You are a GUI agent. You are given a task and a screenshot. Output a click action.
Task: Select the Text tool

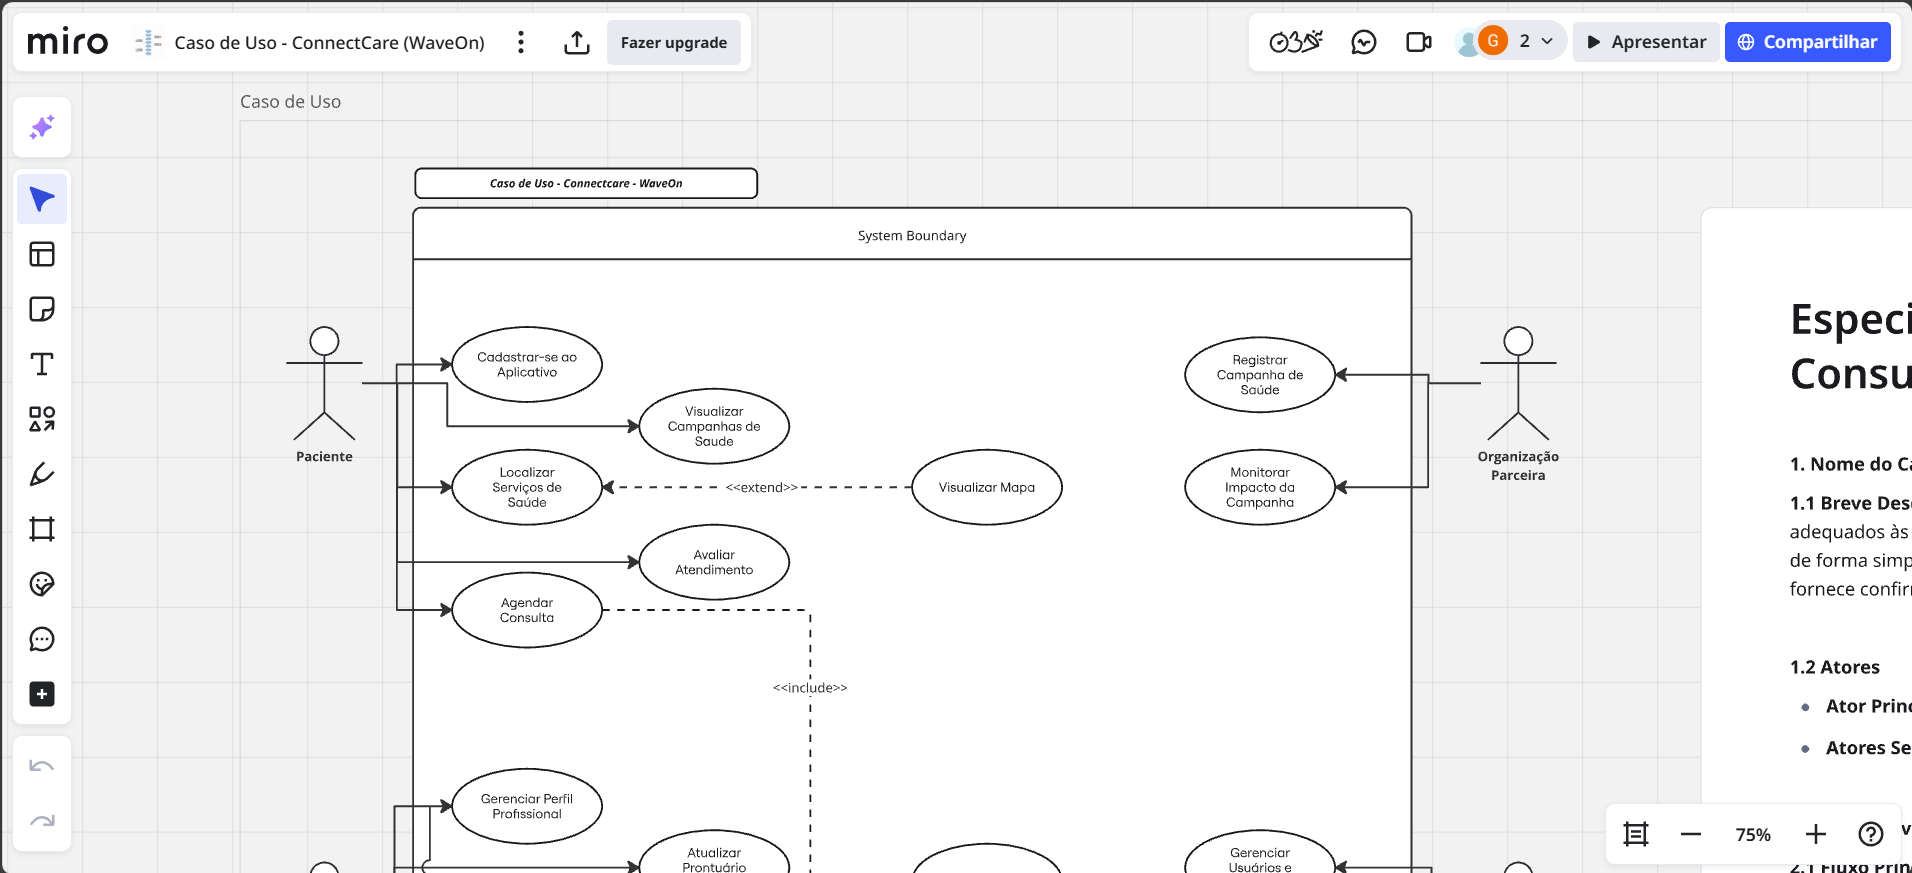(42, 364)
